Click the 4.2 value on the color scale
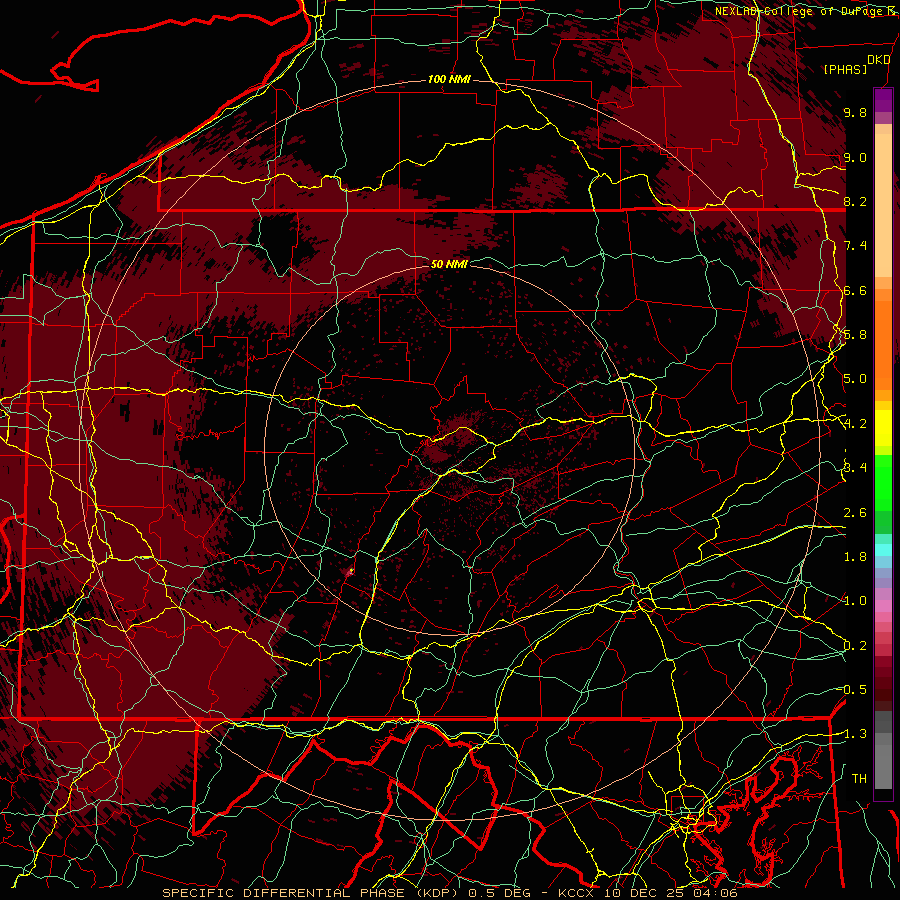Image resolution: width=900 pixels, height=900 pixels. [855, 424]
